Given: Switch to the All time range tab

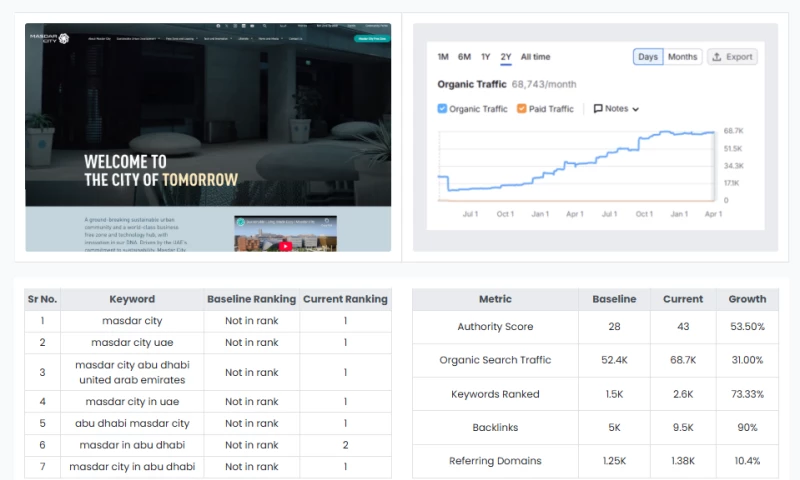Looking at the screenshot, I should click(x=535, y=57).
